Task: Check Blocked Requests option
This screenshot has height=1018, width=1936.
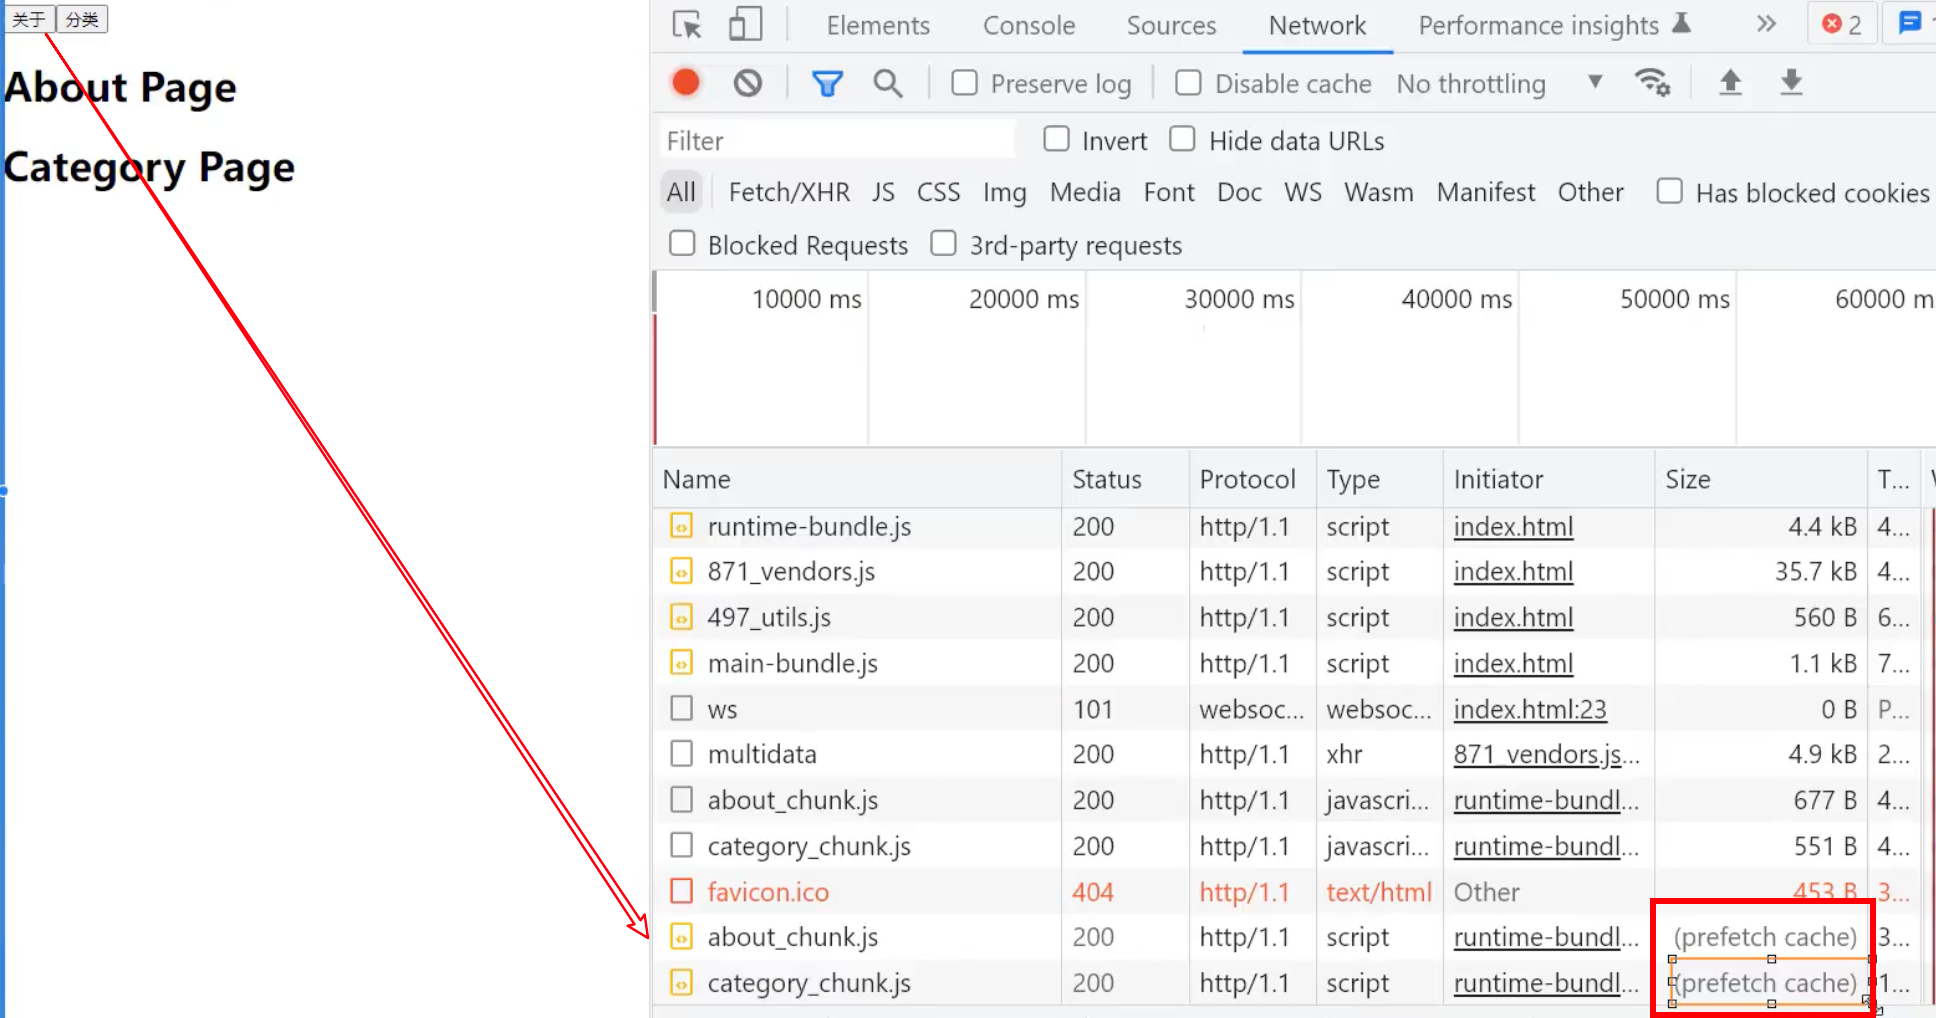Action: point(682,244)
